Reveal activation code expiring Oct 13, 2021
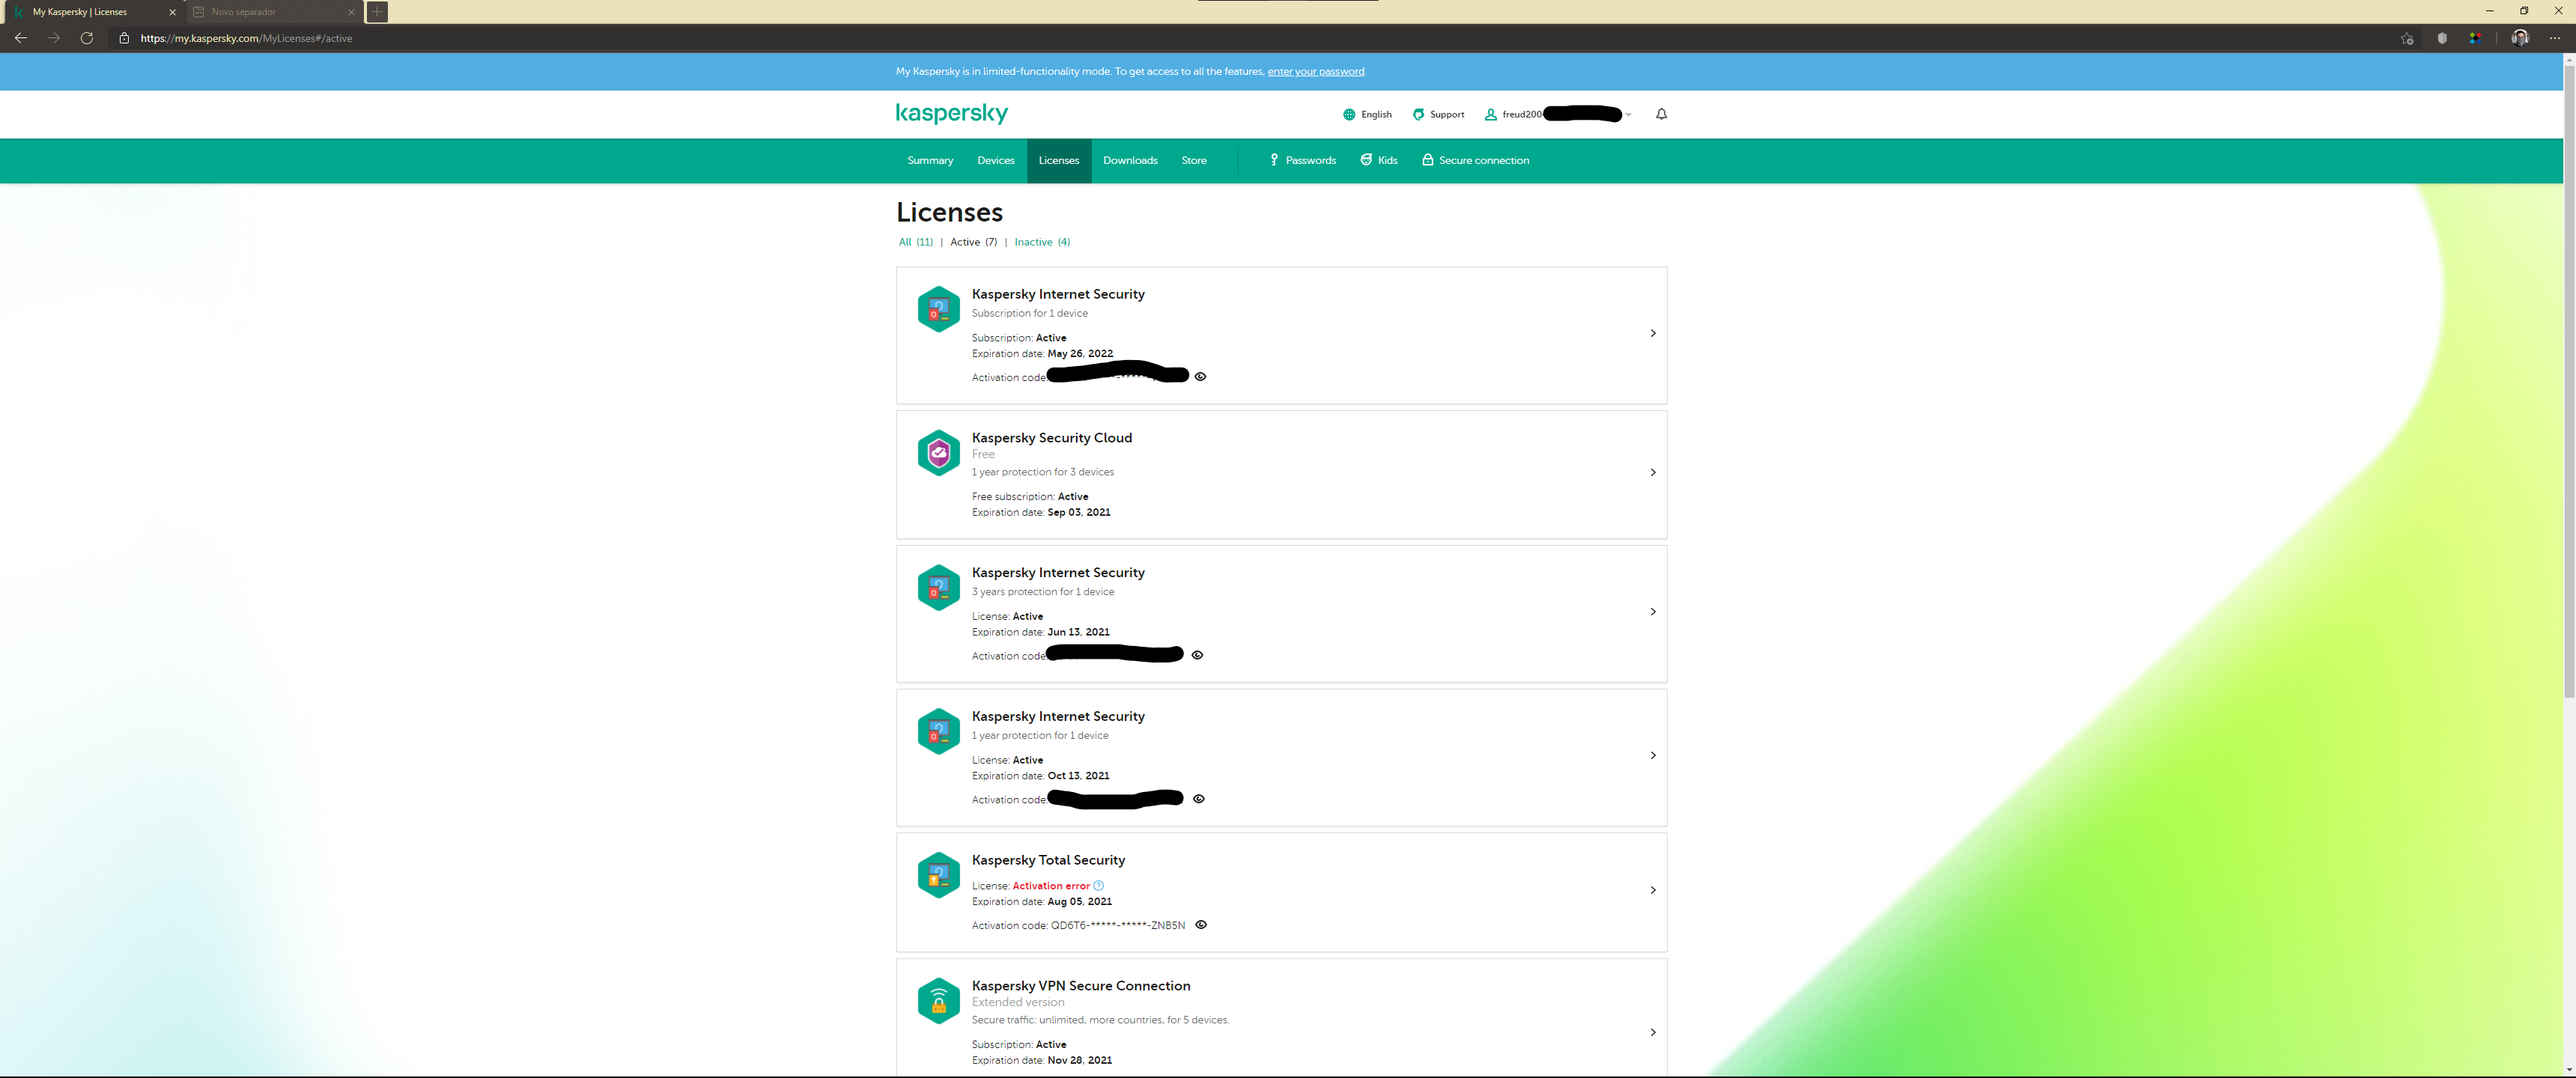This screenshot has width=2576, height=1078. click(1198, 799)
